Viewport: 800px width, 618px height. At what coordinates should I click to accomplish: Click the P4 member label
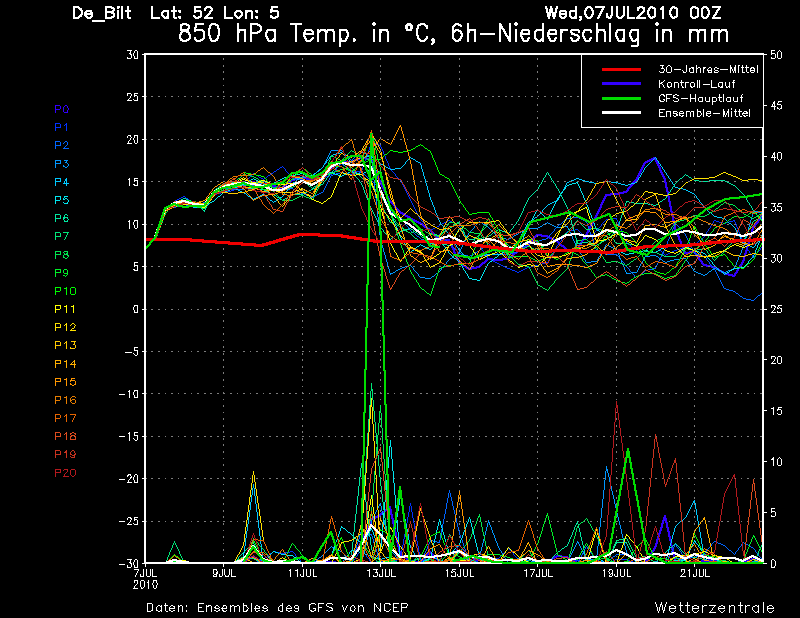point(62,182)
